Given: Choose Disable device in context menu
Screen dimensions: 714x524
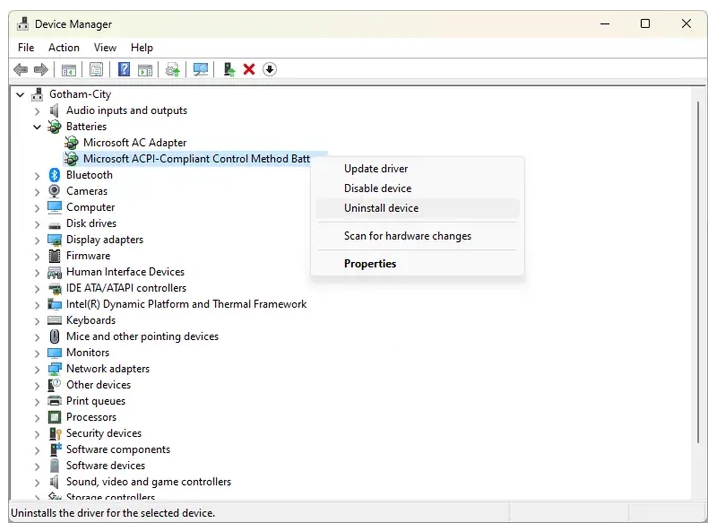Looking at the screenshot, I should point(417,188).
